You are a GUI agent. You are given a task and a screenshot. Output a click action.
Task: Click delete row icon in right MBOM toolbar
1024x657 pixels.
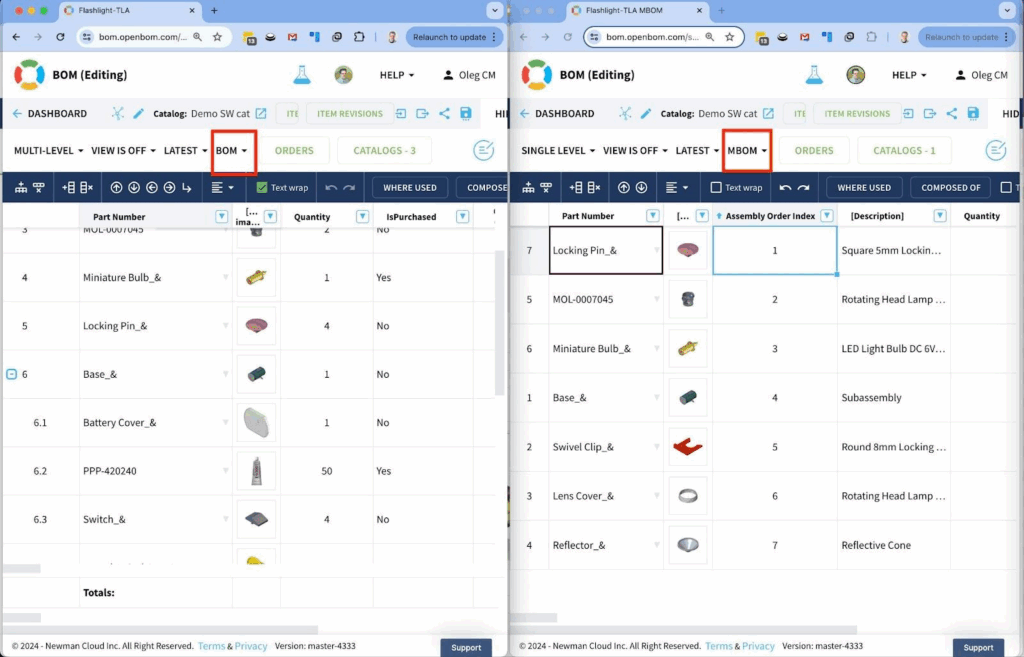(x=594, y=187)
